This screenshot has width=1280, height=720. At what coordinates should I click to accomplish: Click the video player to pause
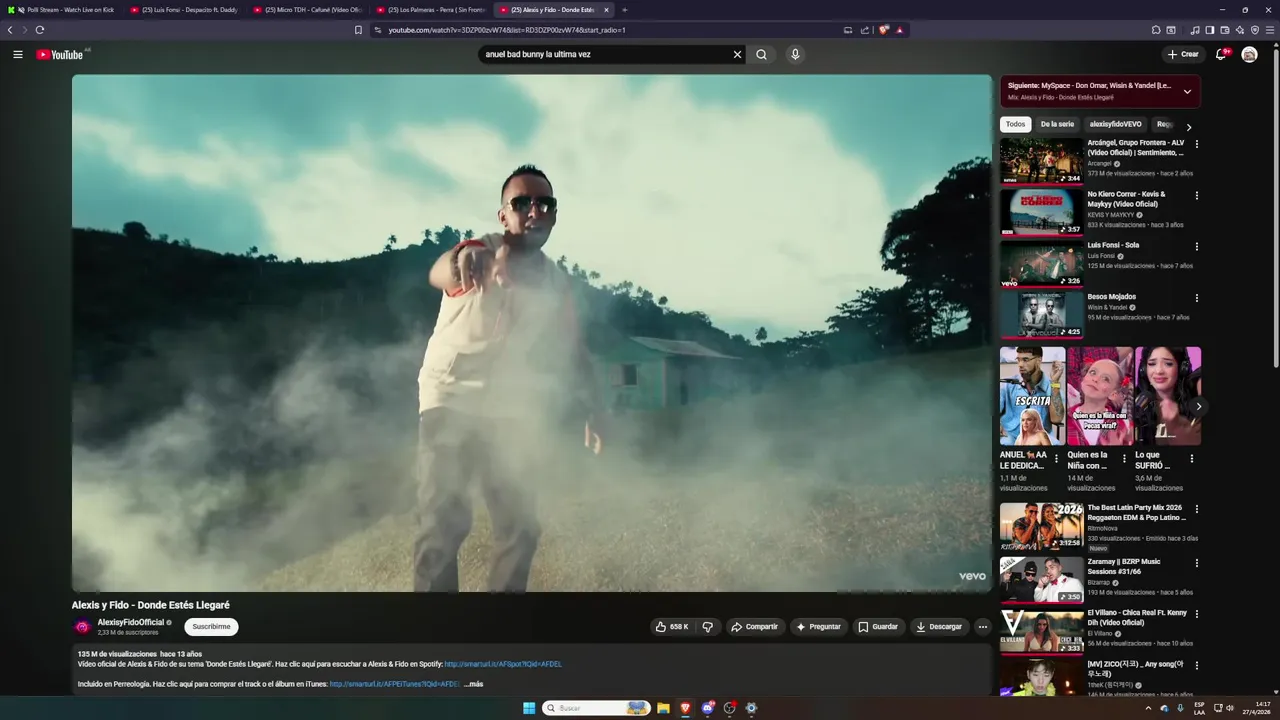[x=532, y=333]
